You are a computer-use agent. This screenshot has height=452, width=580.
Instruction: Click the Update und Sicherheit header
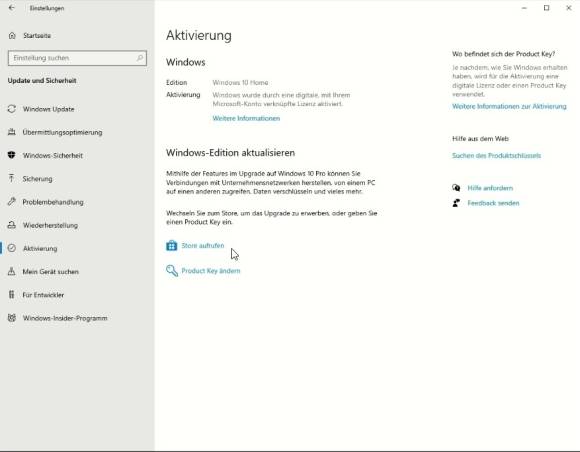[x=42, y=81]
